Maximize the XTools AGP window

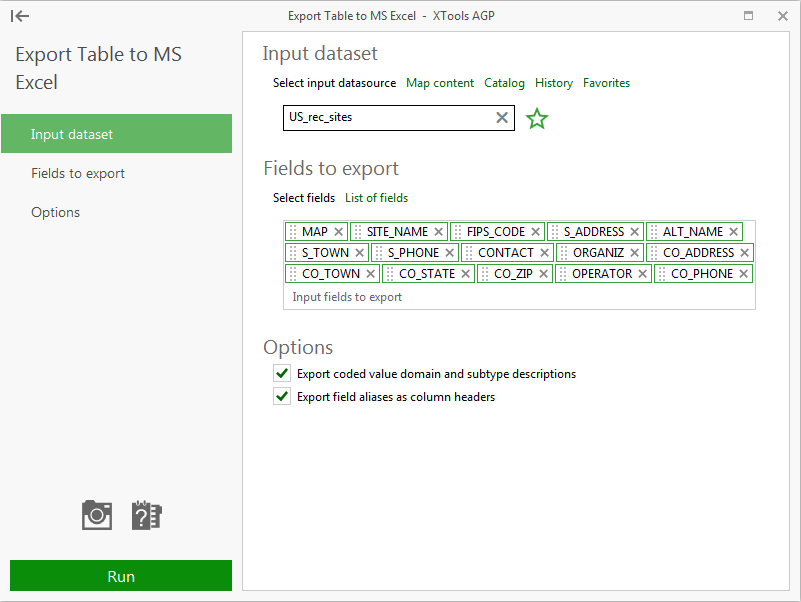pyautogui.click(x=749, y=16)
